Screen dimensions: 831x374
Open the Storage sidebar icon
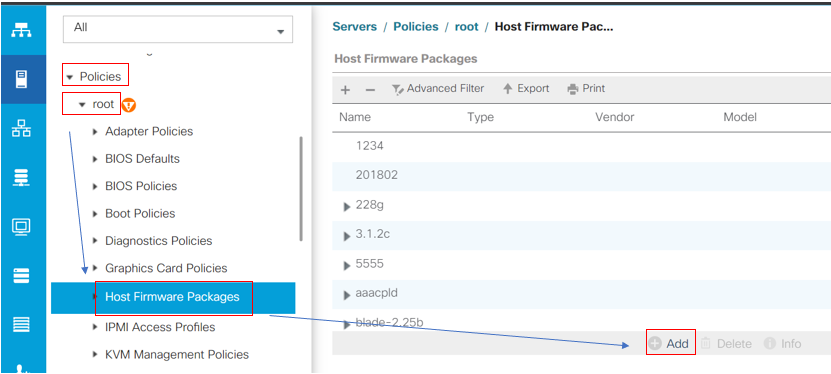coord(21,275)
